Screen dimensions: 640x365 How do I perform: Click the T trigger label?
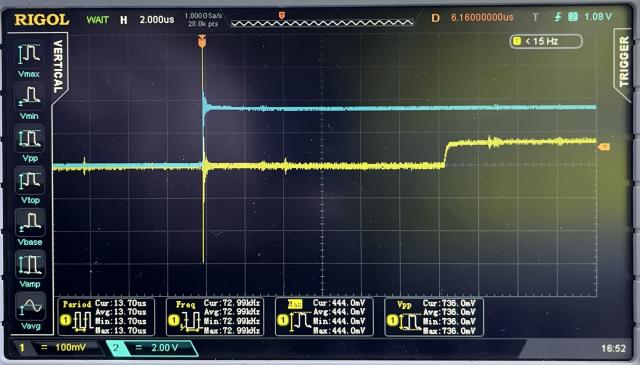[535, 17]
